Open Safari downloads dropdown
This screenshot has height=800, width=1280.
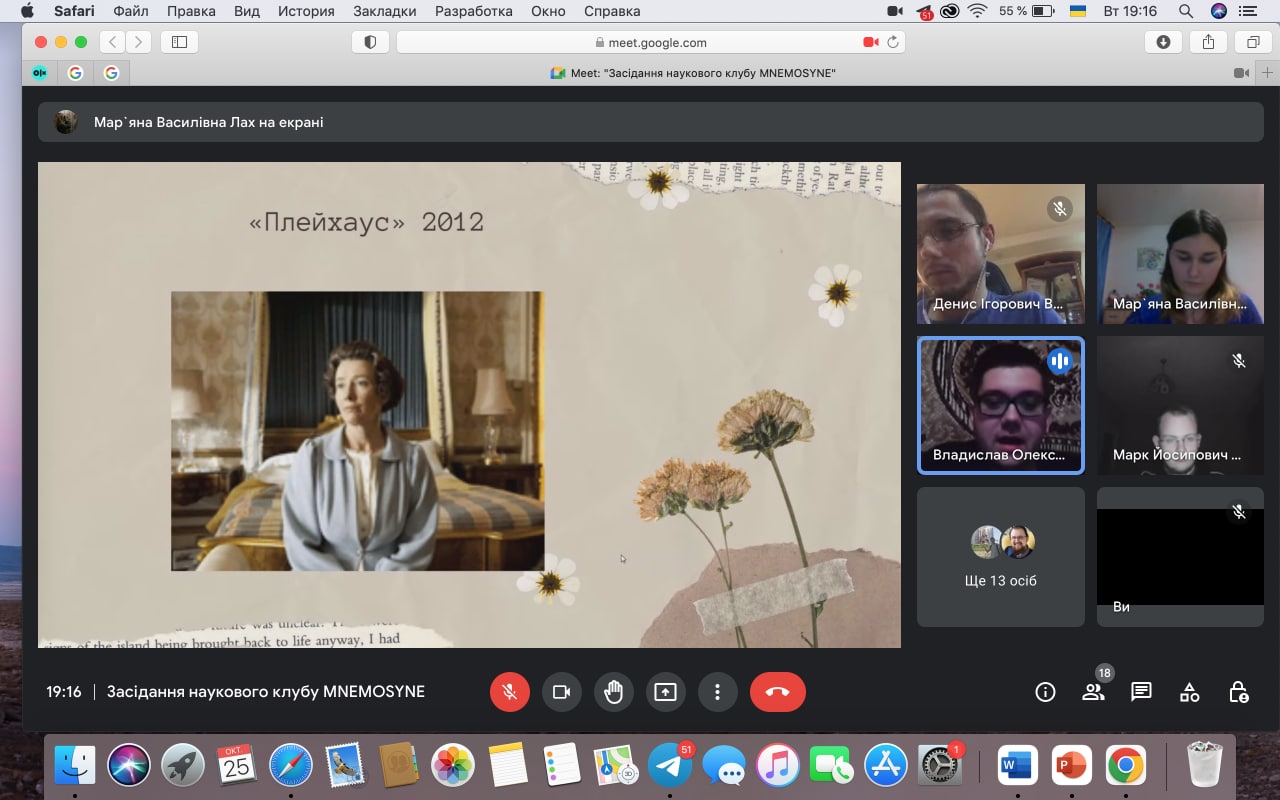click(1163, 42)
